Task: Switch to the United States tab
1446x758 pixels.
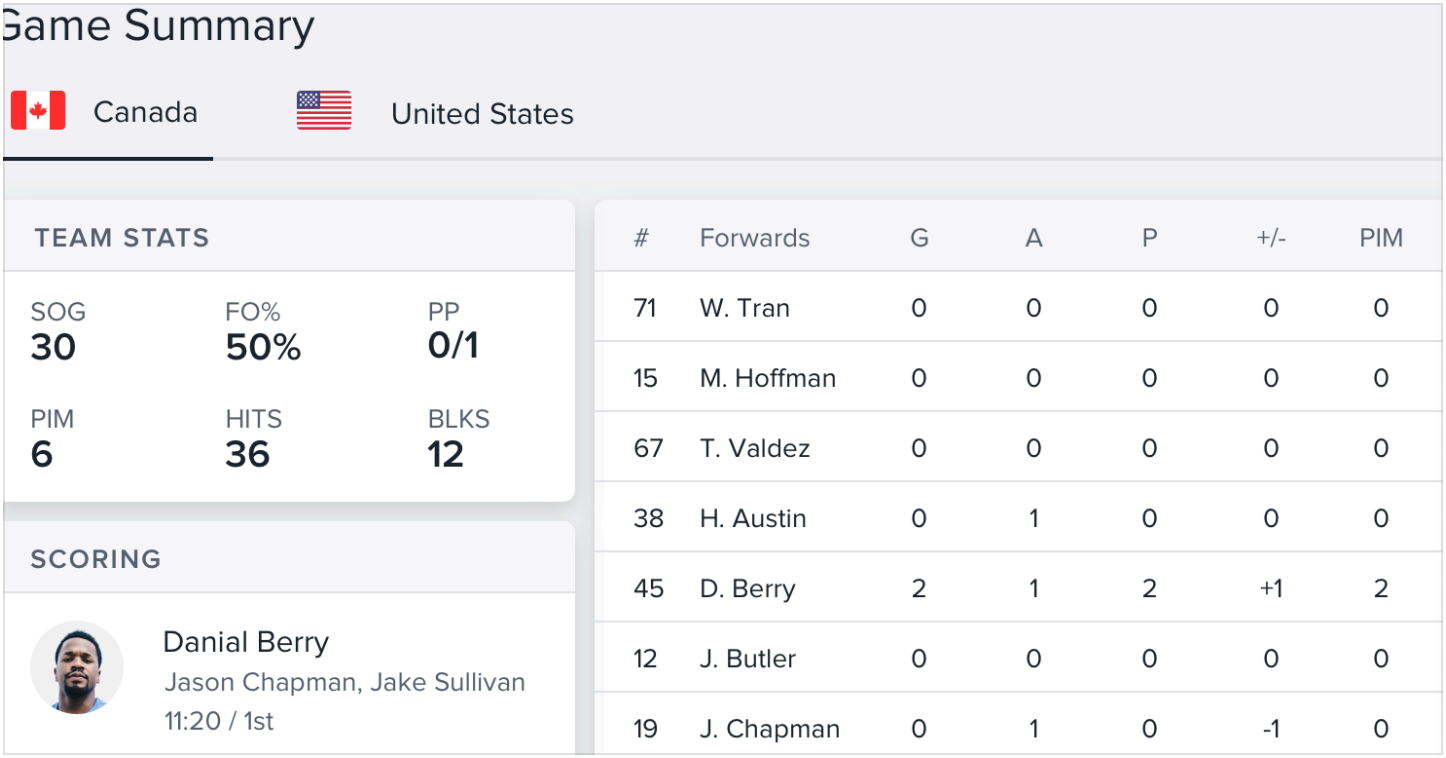Action: click(x=482, y=114)
